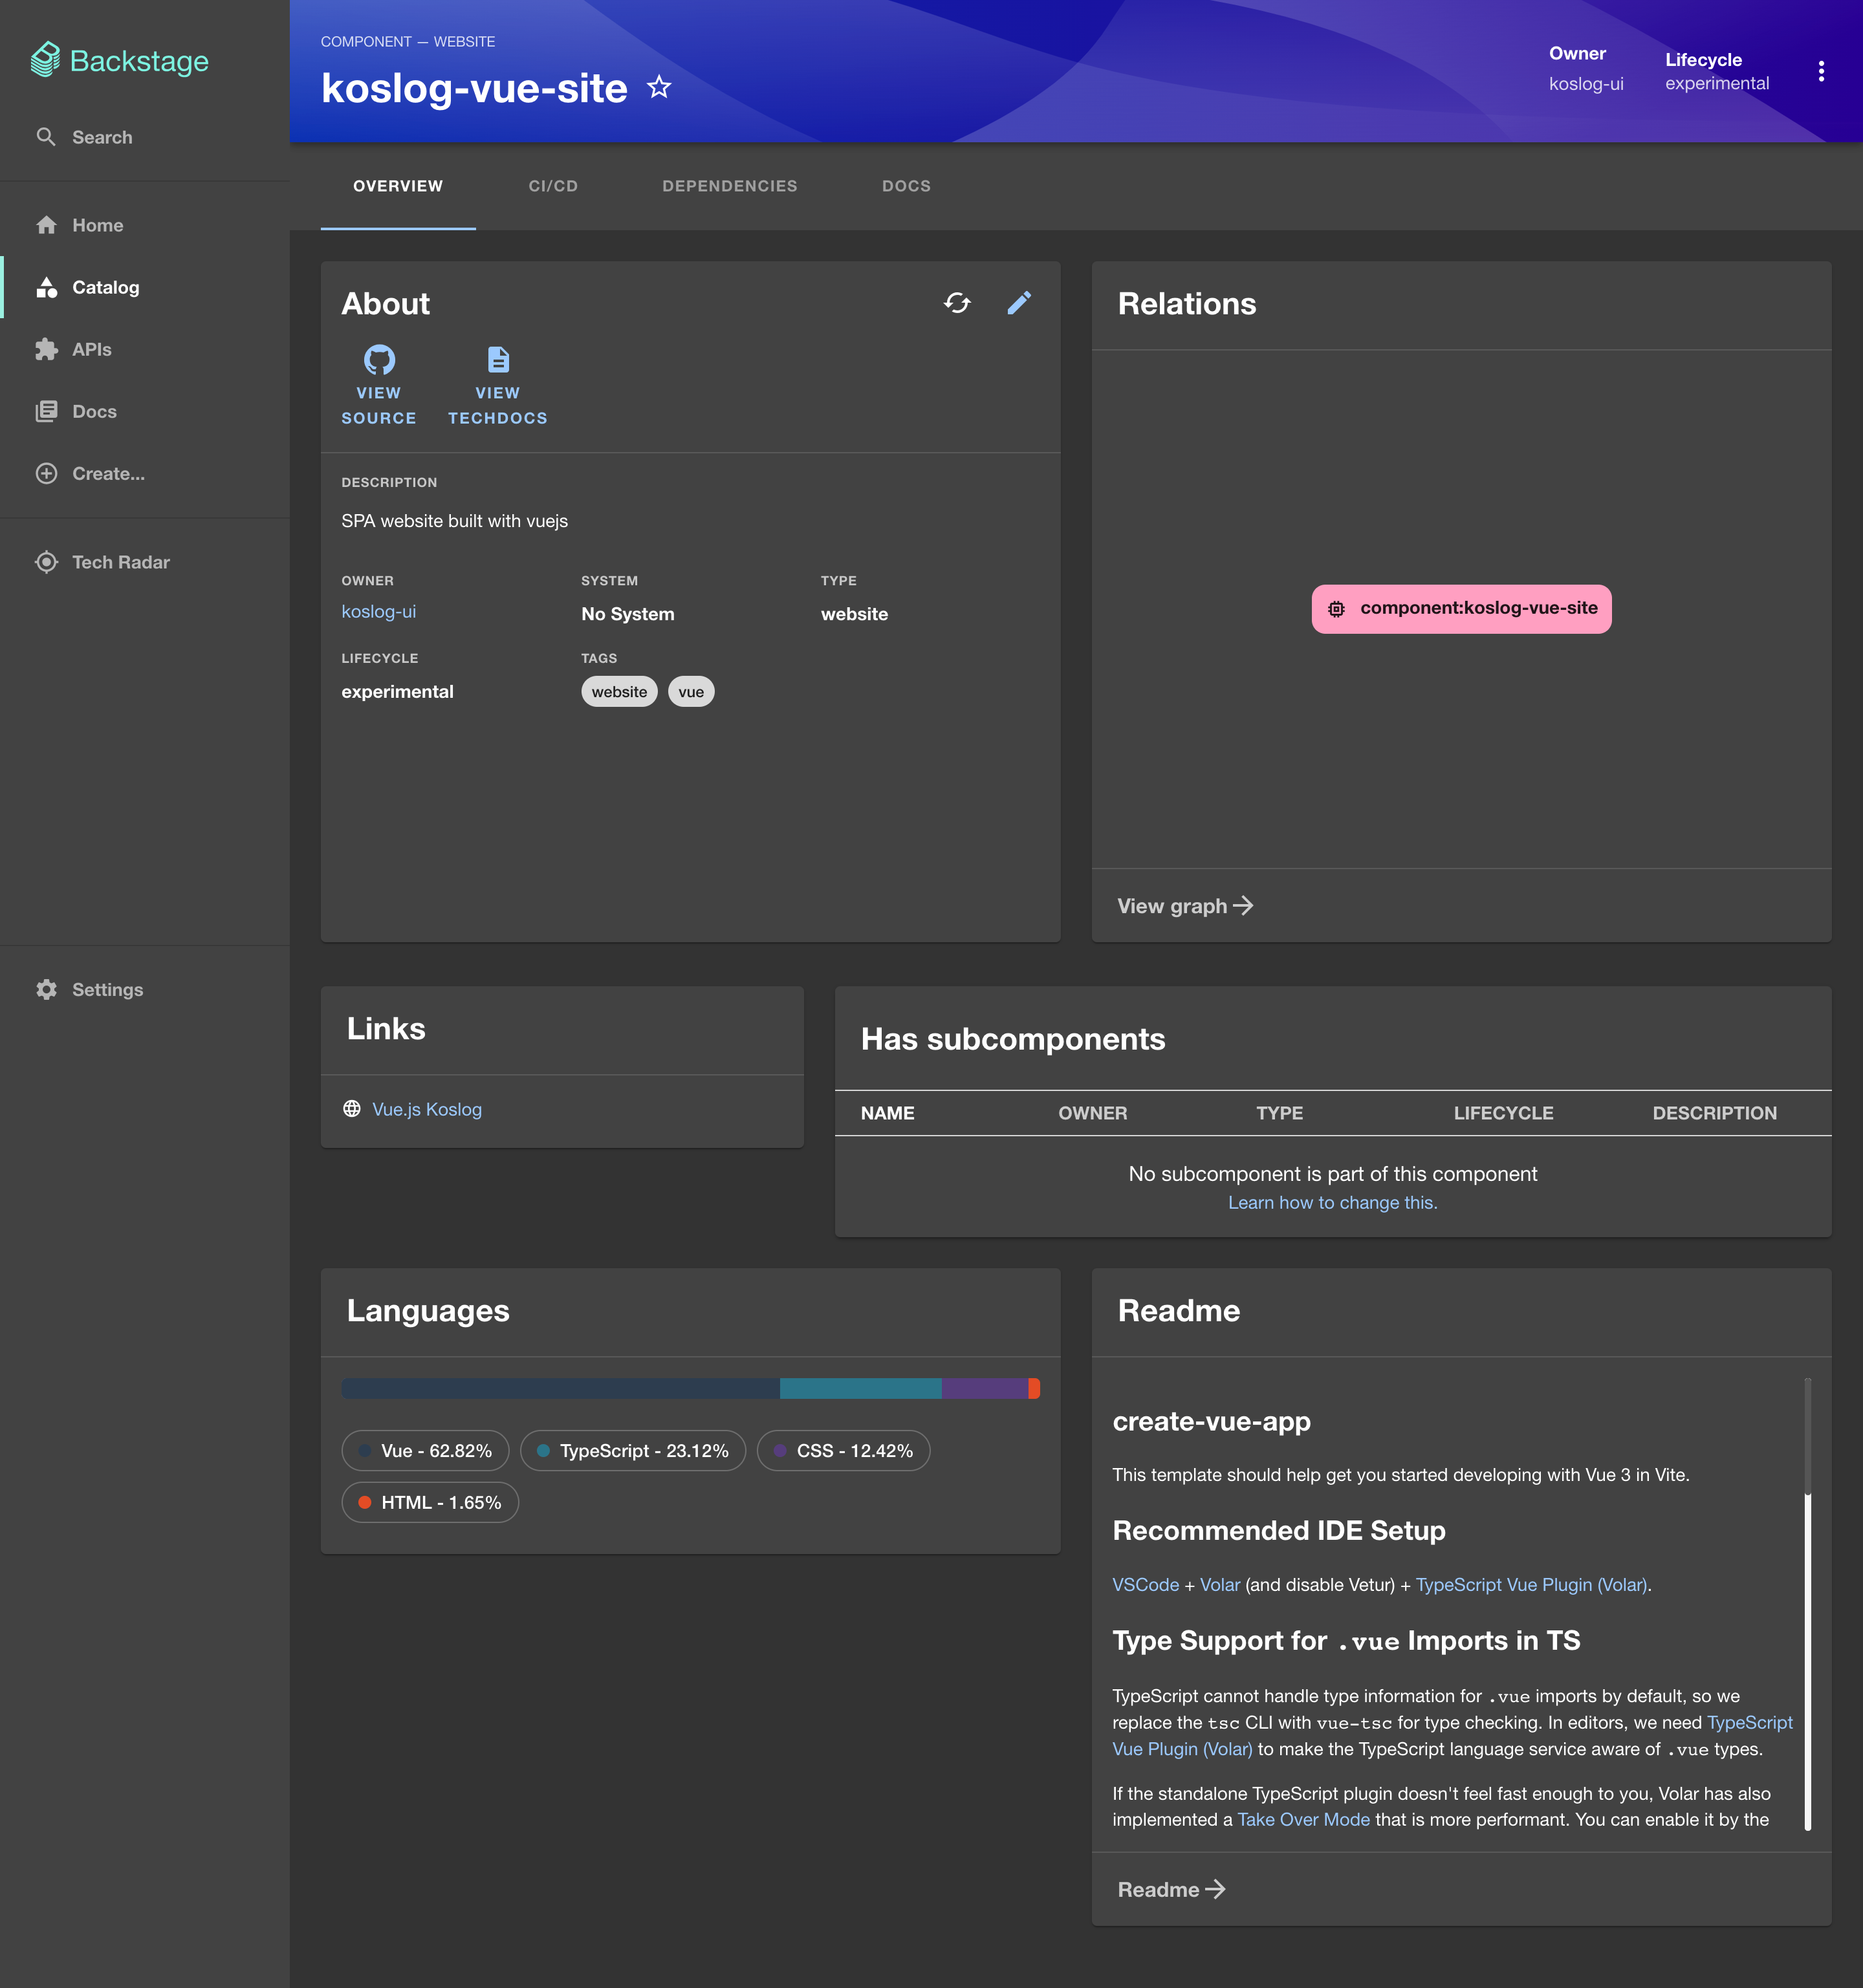
Task: Click the CSS - 12.42% chip
Action: click(x=843, y=1450)
